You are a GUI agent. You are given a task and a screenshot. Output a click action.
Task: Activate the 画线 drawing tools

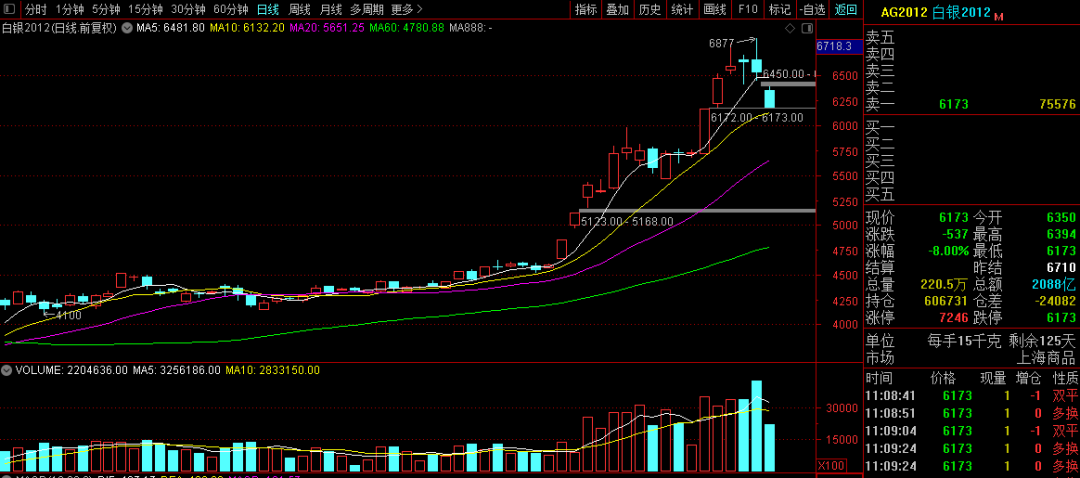715,10
